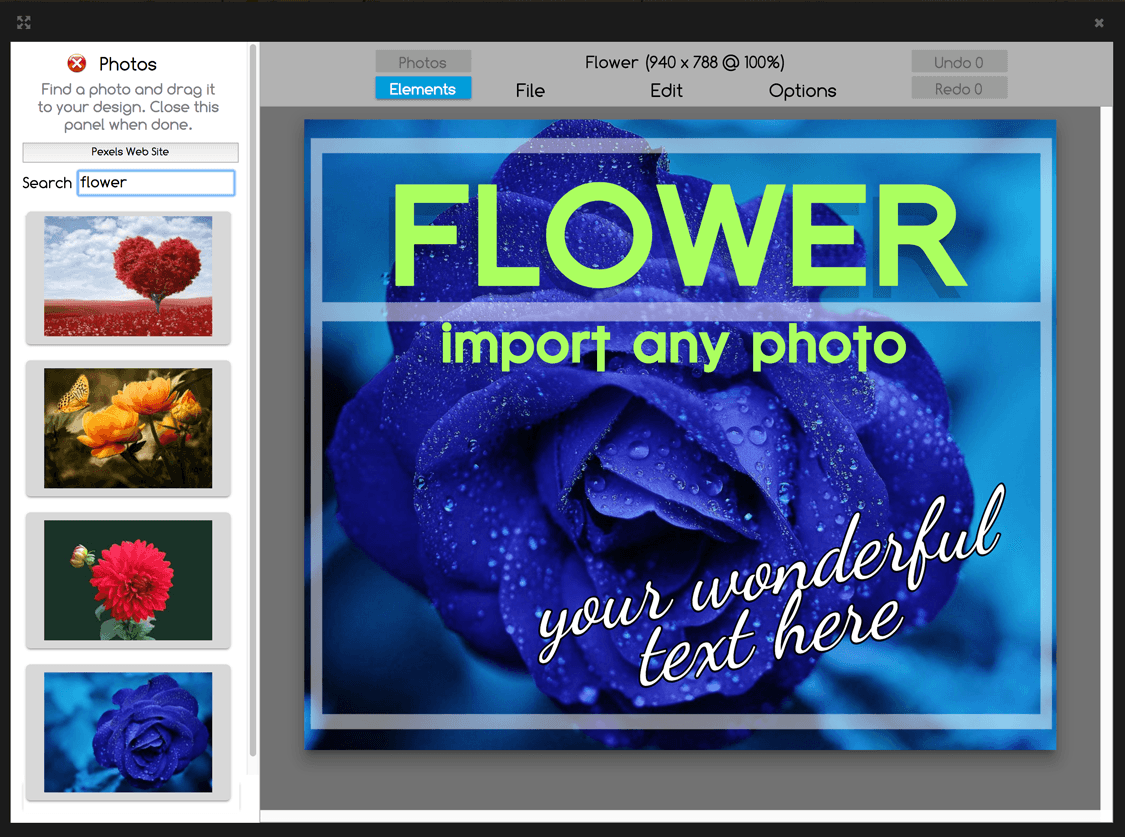Select the red dahlia photo
This screenshot has height=837, width=1125.
(x=128, y=580)
